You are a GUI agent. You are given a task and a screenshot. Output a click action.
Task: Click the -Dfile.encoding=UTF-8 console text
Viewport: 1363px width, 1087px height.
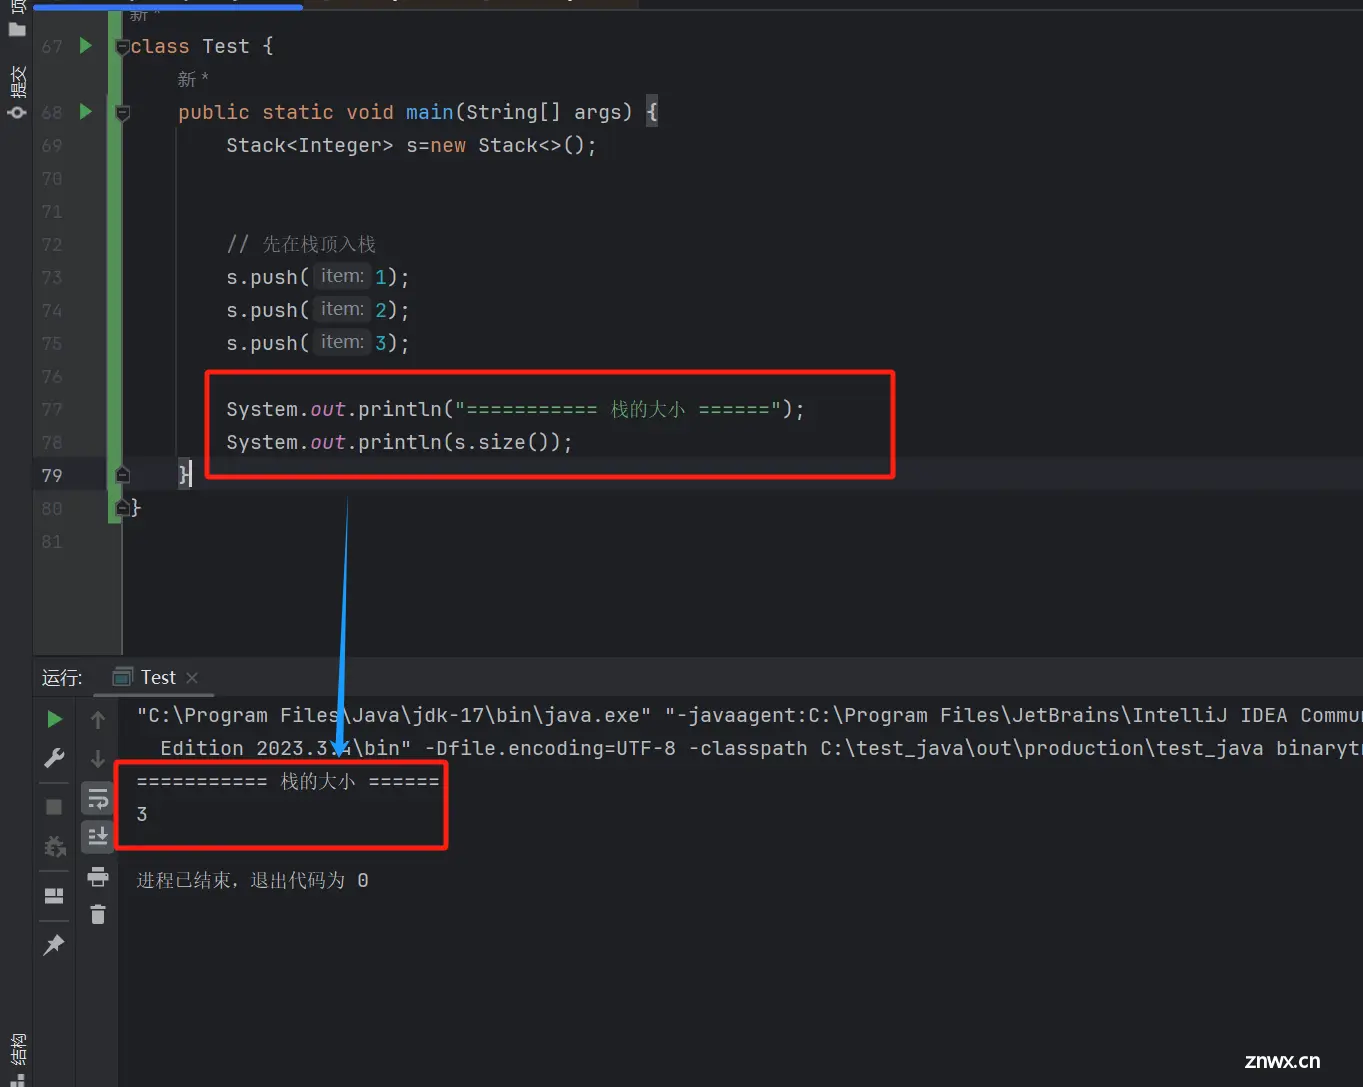coord(551,748)
